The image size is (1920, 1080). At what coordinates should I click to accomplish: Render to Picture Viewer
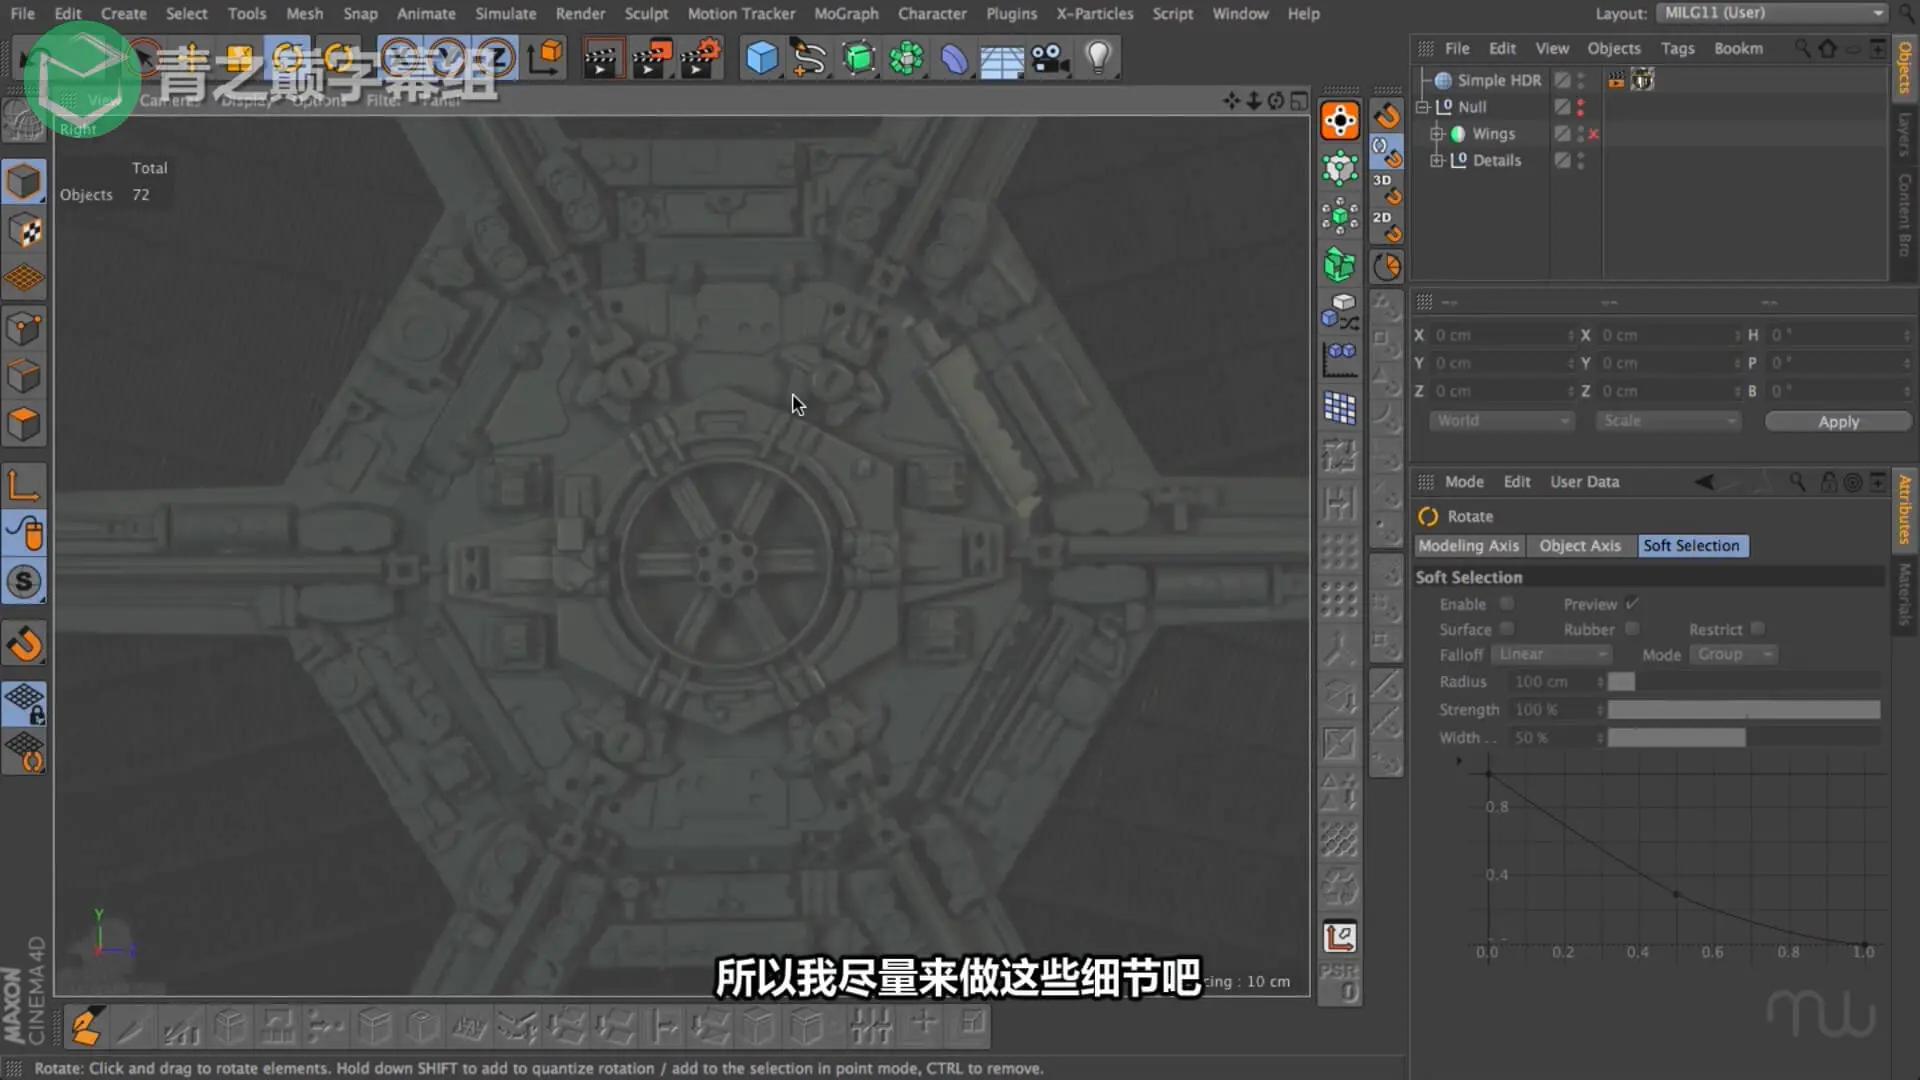[x=651, y=58]
